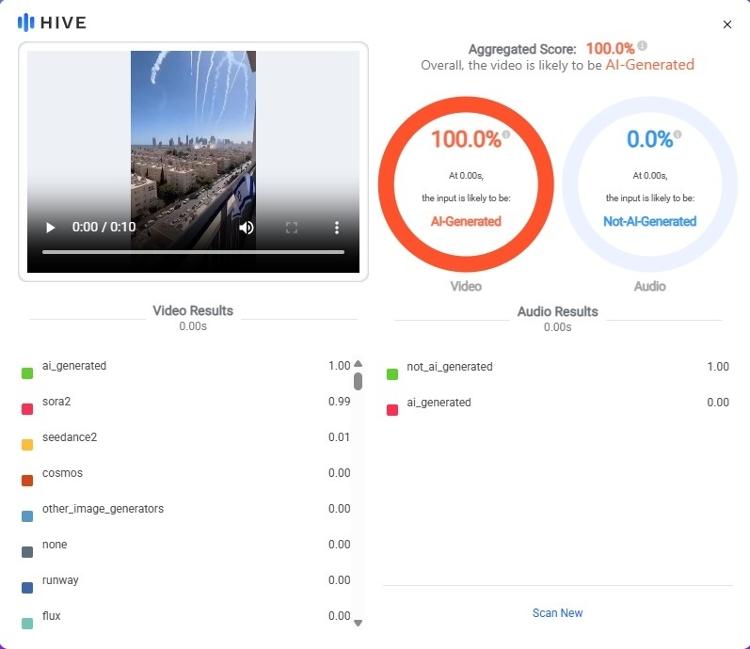Click green swatch beside video ai_generated
This screenshot has height=649, width=750.
(x=27, y=373)
